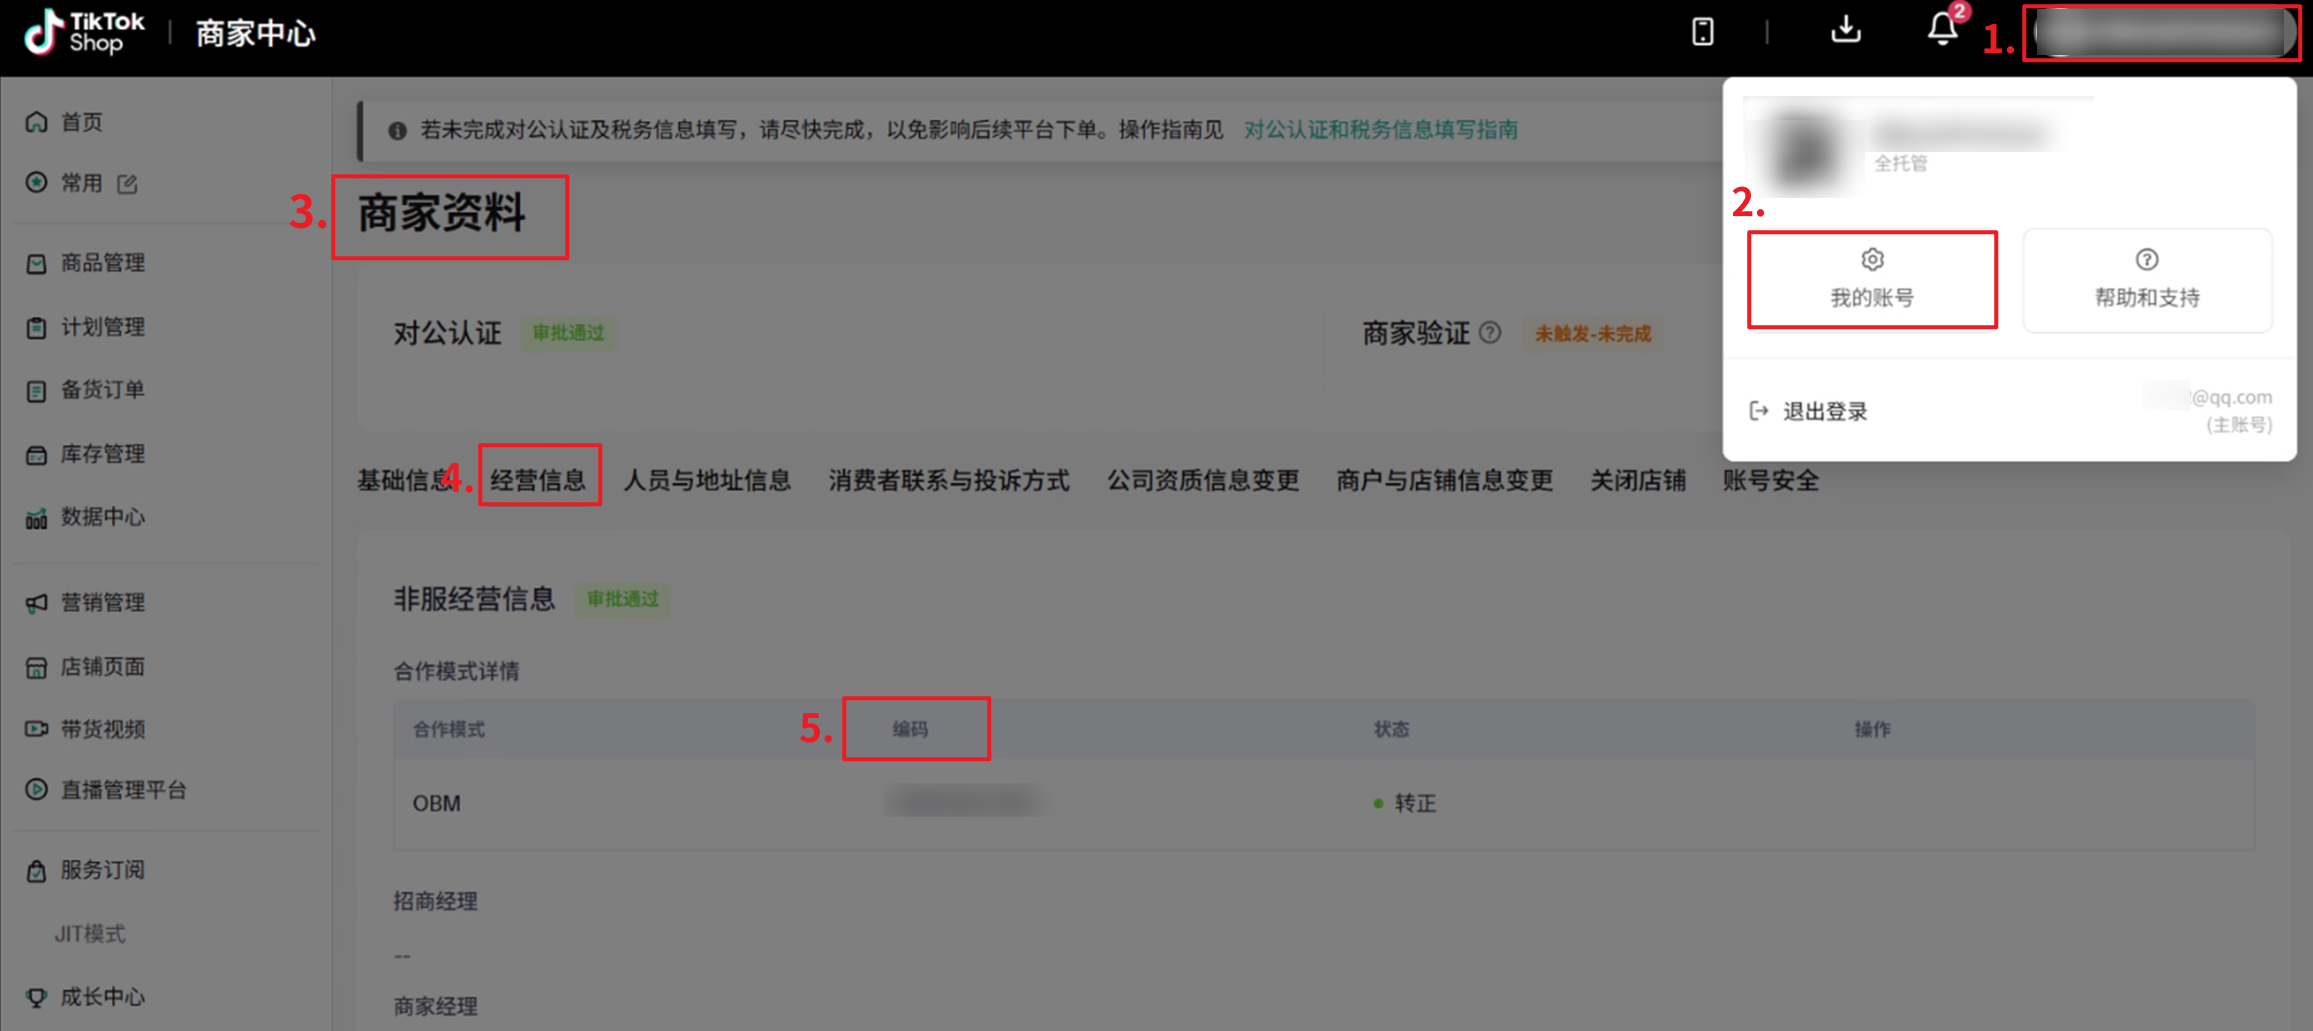Image resolution: width=2313 pixels, height=1031 pixels.
Task: Open 库存管理 via its sidebar icon
Action: 37,454
